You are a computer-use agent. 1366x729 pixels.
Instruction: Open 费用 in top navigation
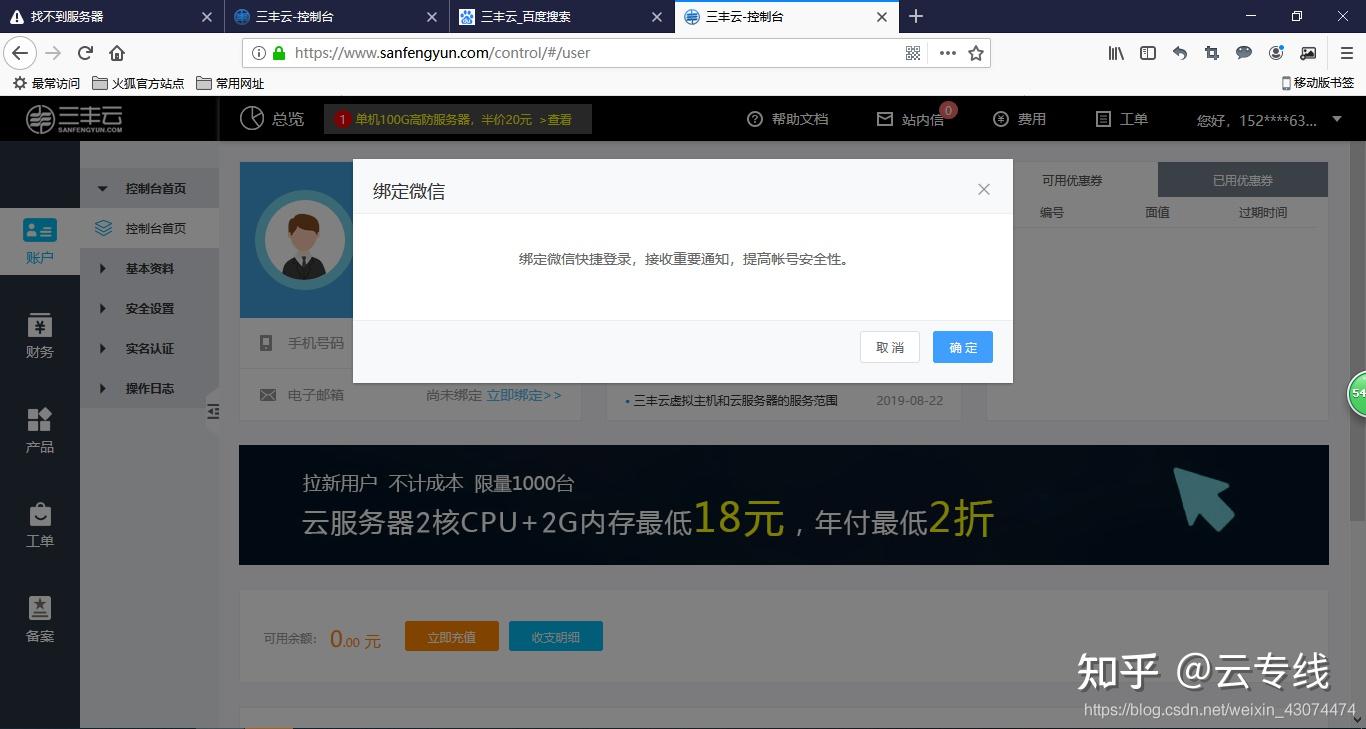pos(1019,119)
